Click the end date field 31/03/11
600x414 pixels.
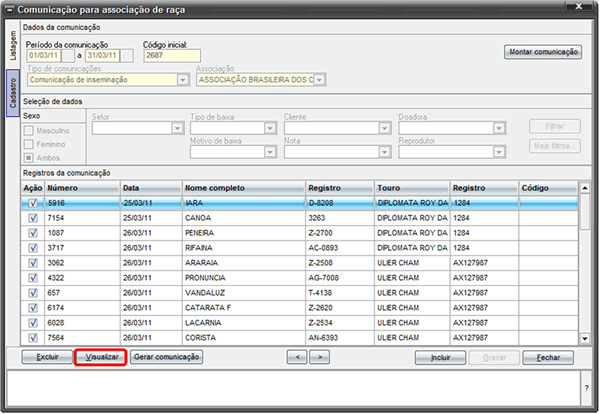point(103,56)
